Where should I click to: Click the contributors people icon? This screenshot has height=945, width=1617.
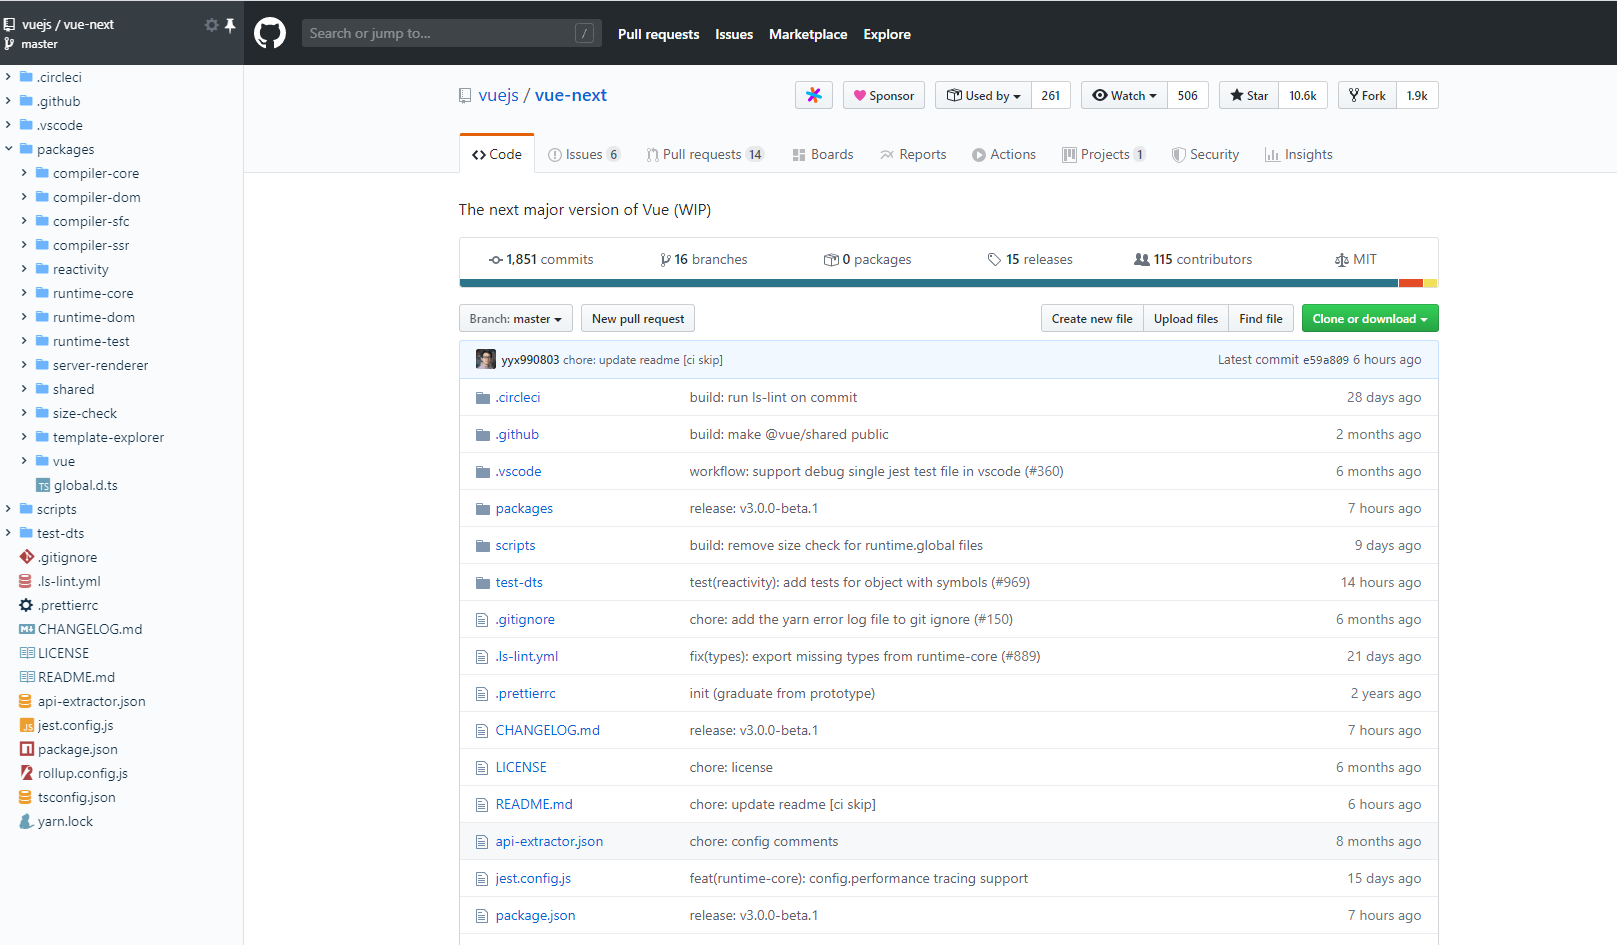click(x=1142, y=259)
